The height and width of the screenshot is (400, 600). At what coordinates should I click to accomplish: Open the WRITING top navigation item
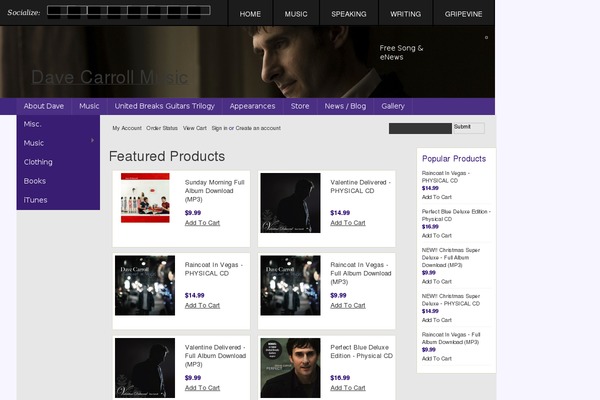click(x=405, y=14)
